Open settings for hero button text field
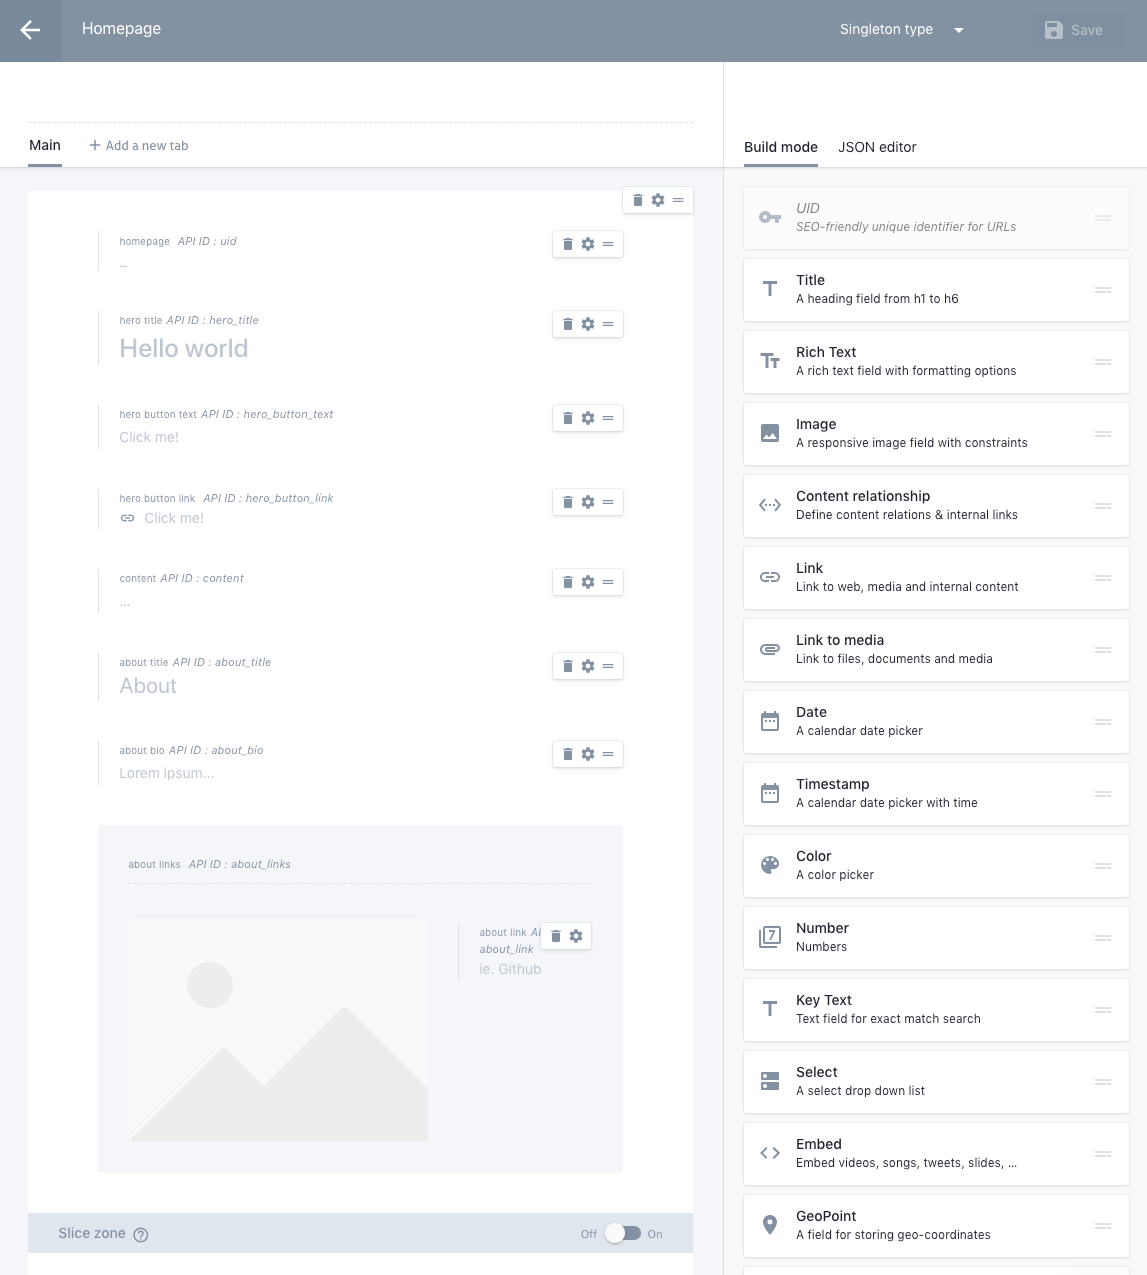Screen dimensions: 1147x1275 click(588, 418)
